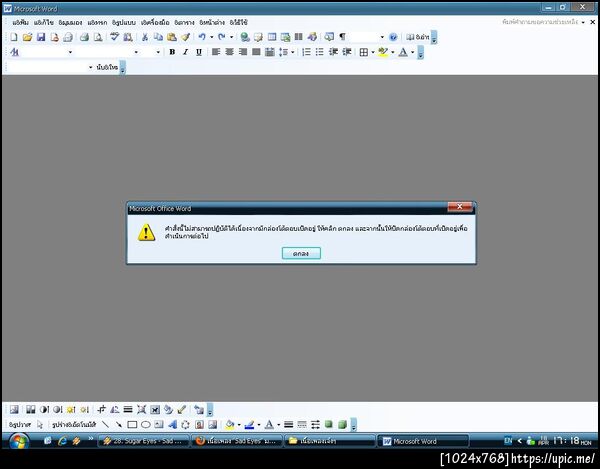Open the Font Size dropdown
The width and height of the screenshot is (600, 469).
click(x=158, y=52)
